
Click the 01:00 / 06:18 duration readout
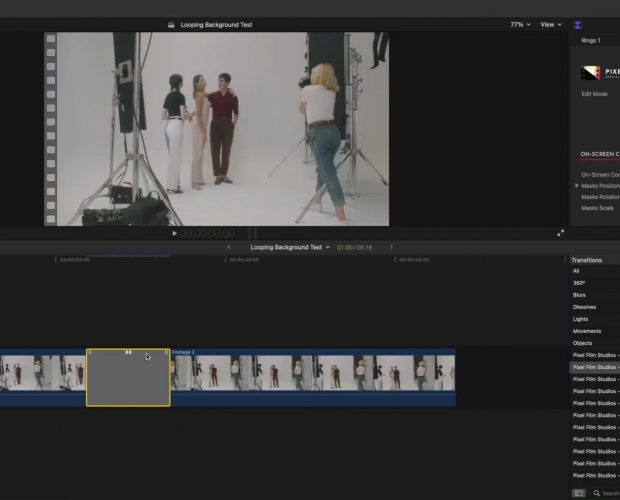click(x=354, y=247)
